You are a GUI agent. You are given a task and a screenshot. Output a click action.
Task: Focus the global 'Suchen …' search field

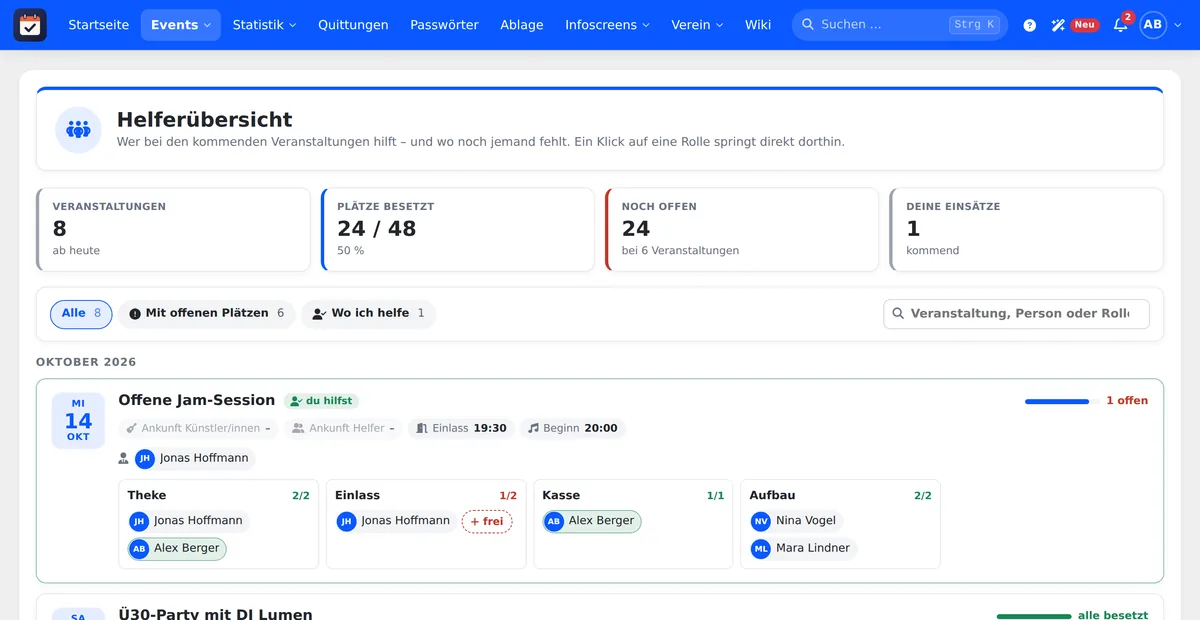tap(900, 25)
